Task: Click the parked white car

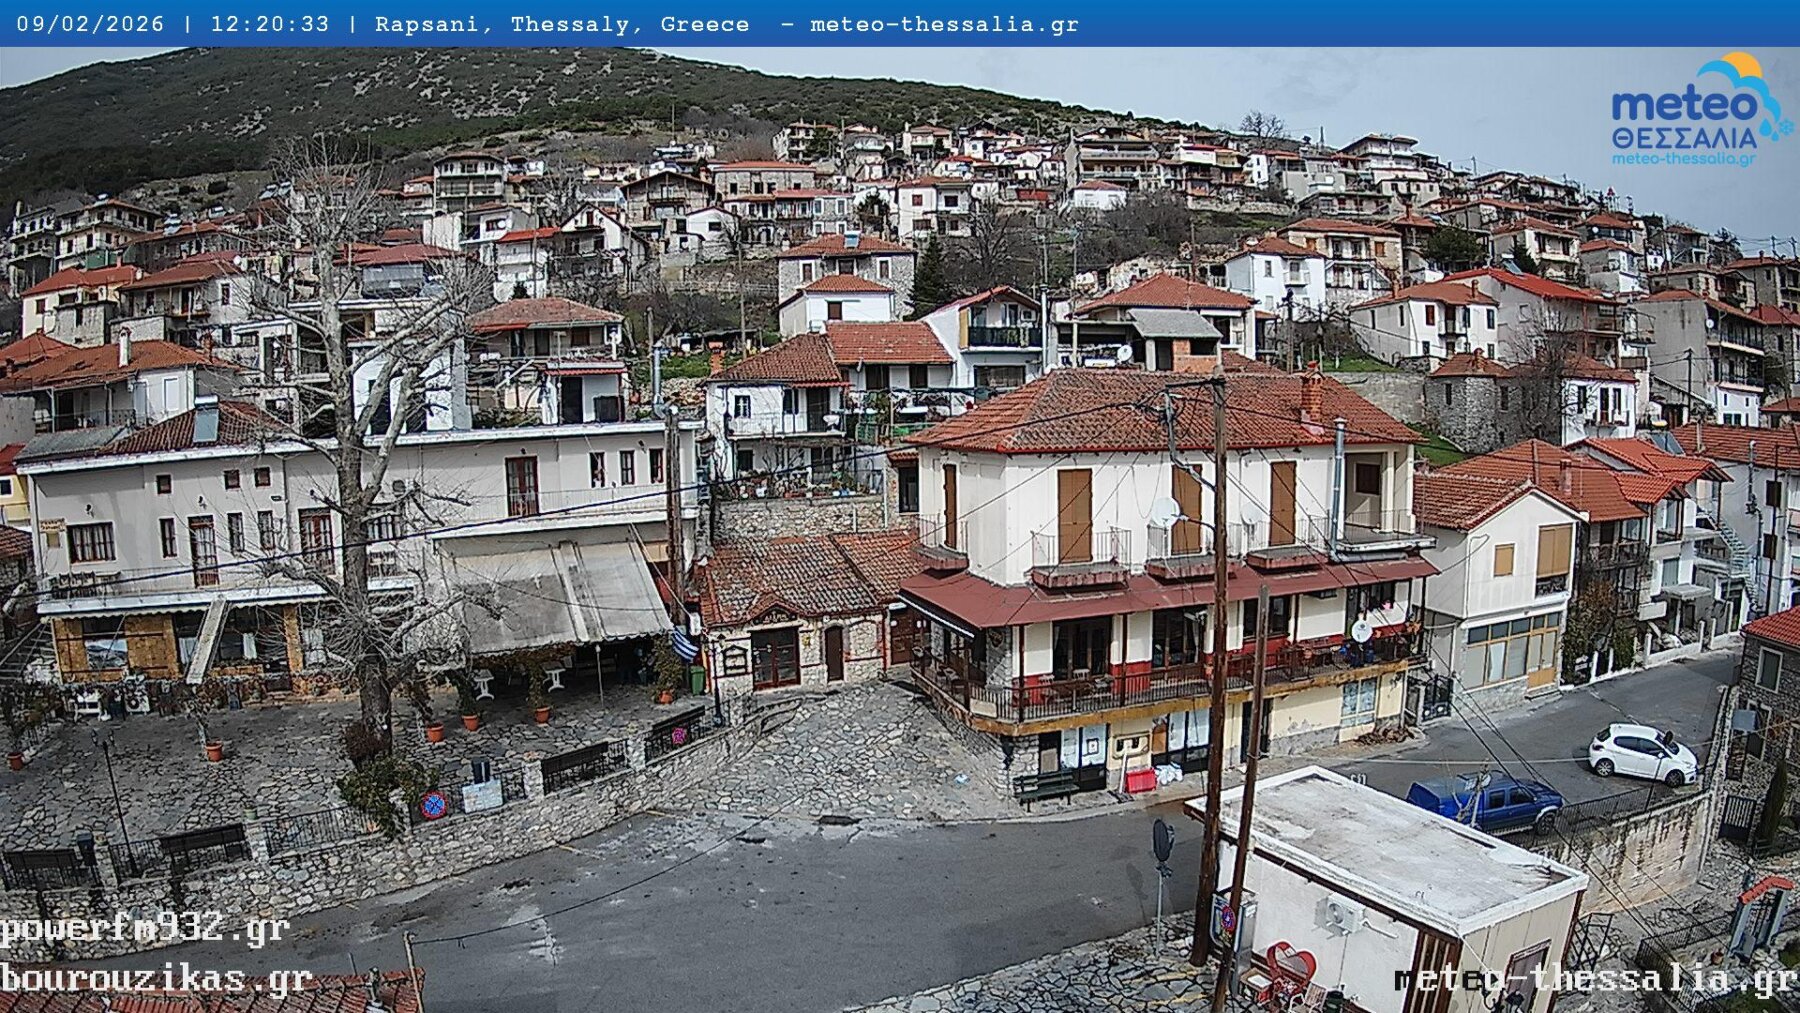Action: click(x=1642, y=753)
